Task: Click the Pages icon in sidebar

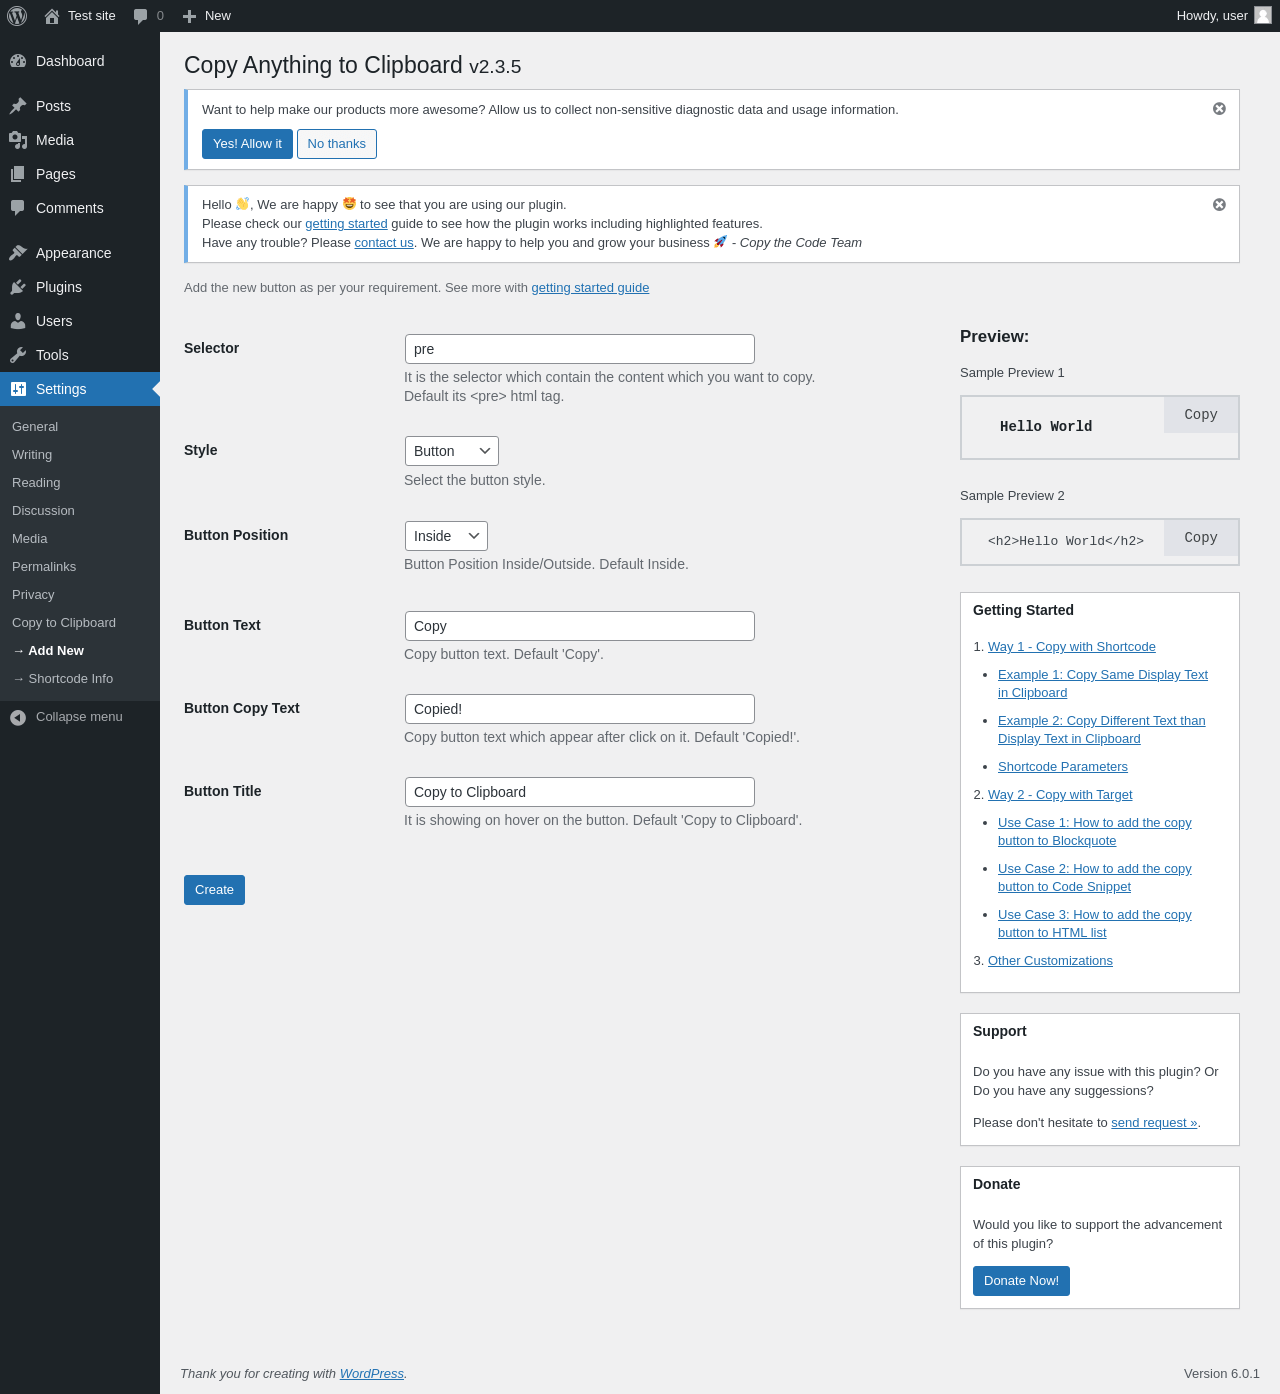Action: pyautogui.click(x=18, y=174)
